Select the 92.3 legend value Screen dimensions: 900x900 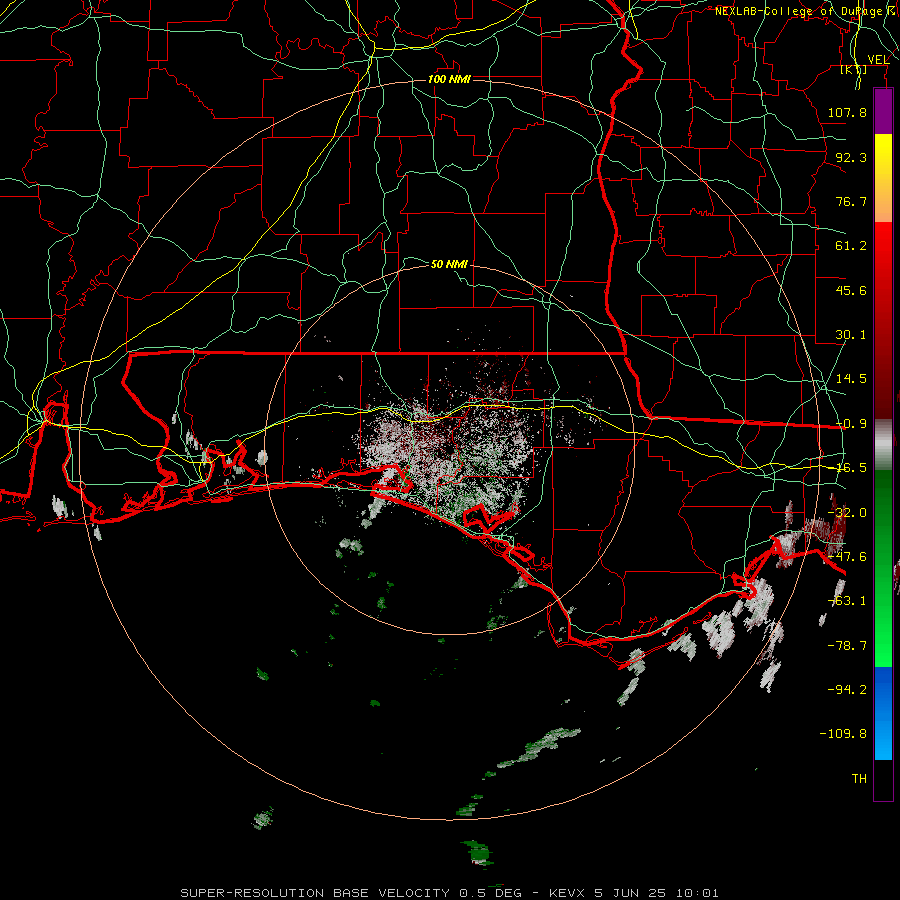tap(851, 157)
